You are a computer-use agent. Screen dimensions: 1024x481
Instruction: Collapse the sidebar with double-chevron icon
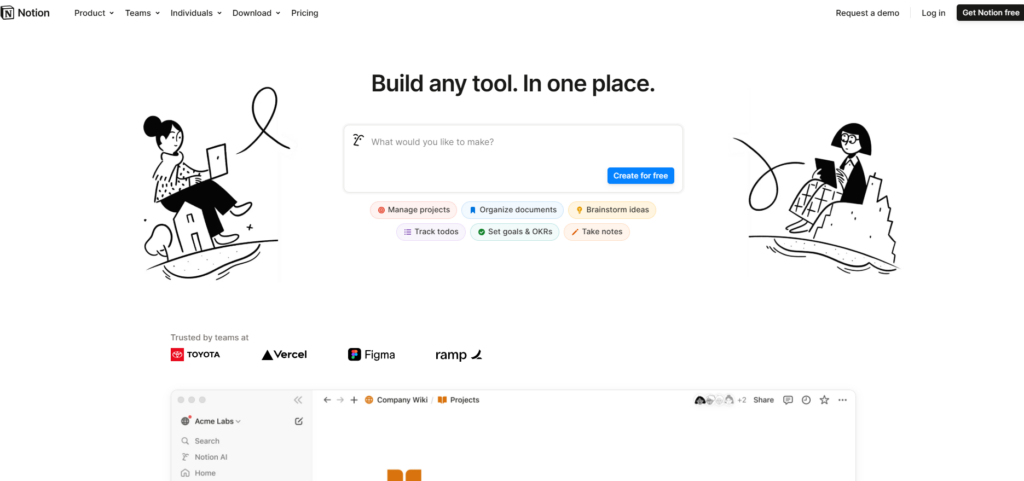tap(298, 400)
